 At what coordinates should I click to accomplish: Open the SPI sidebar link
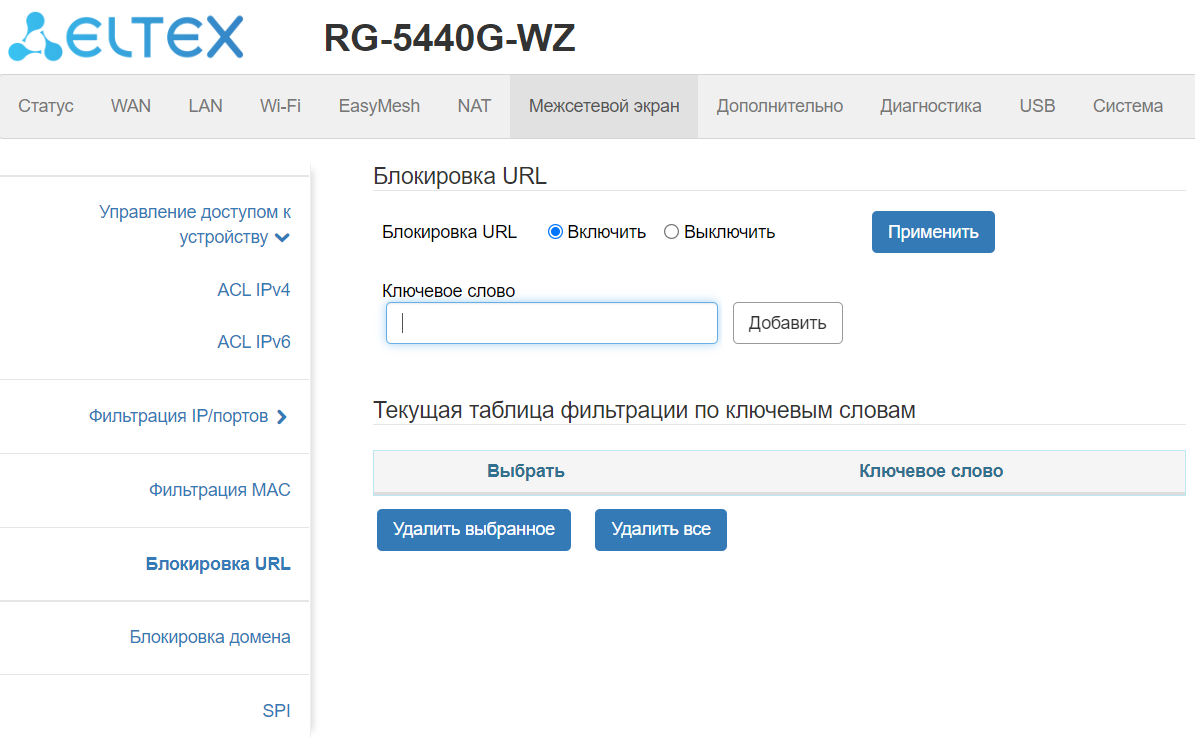coord(277,711)
